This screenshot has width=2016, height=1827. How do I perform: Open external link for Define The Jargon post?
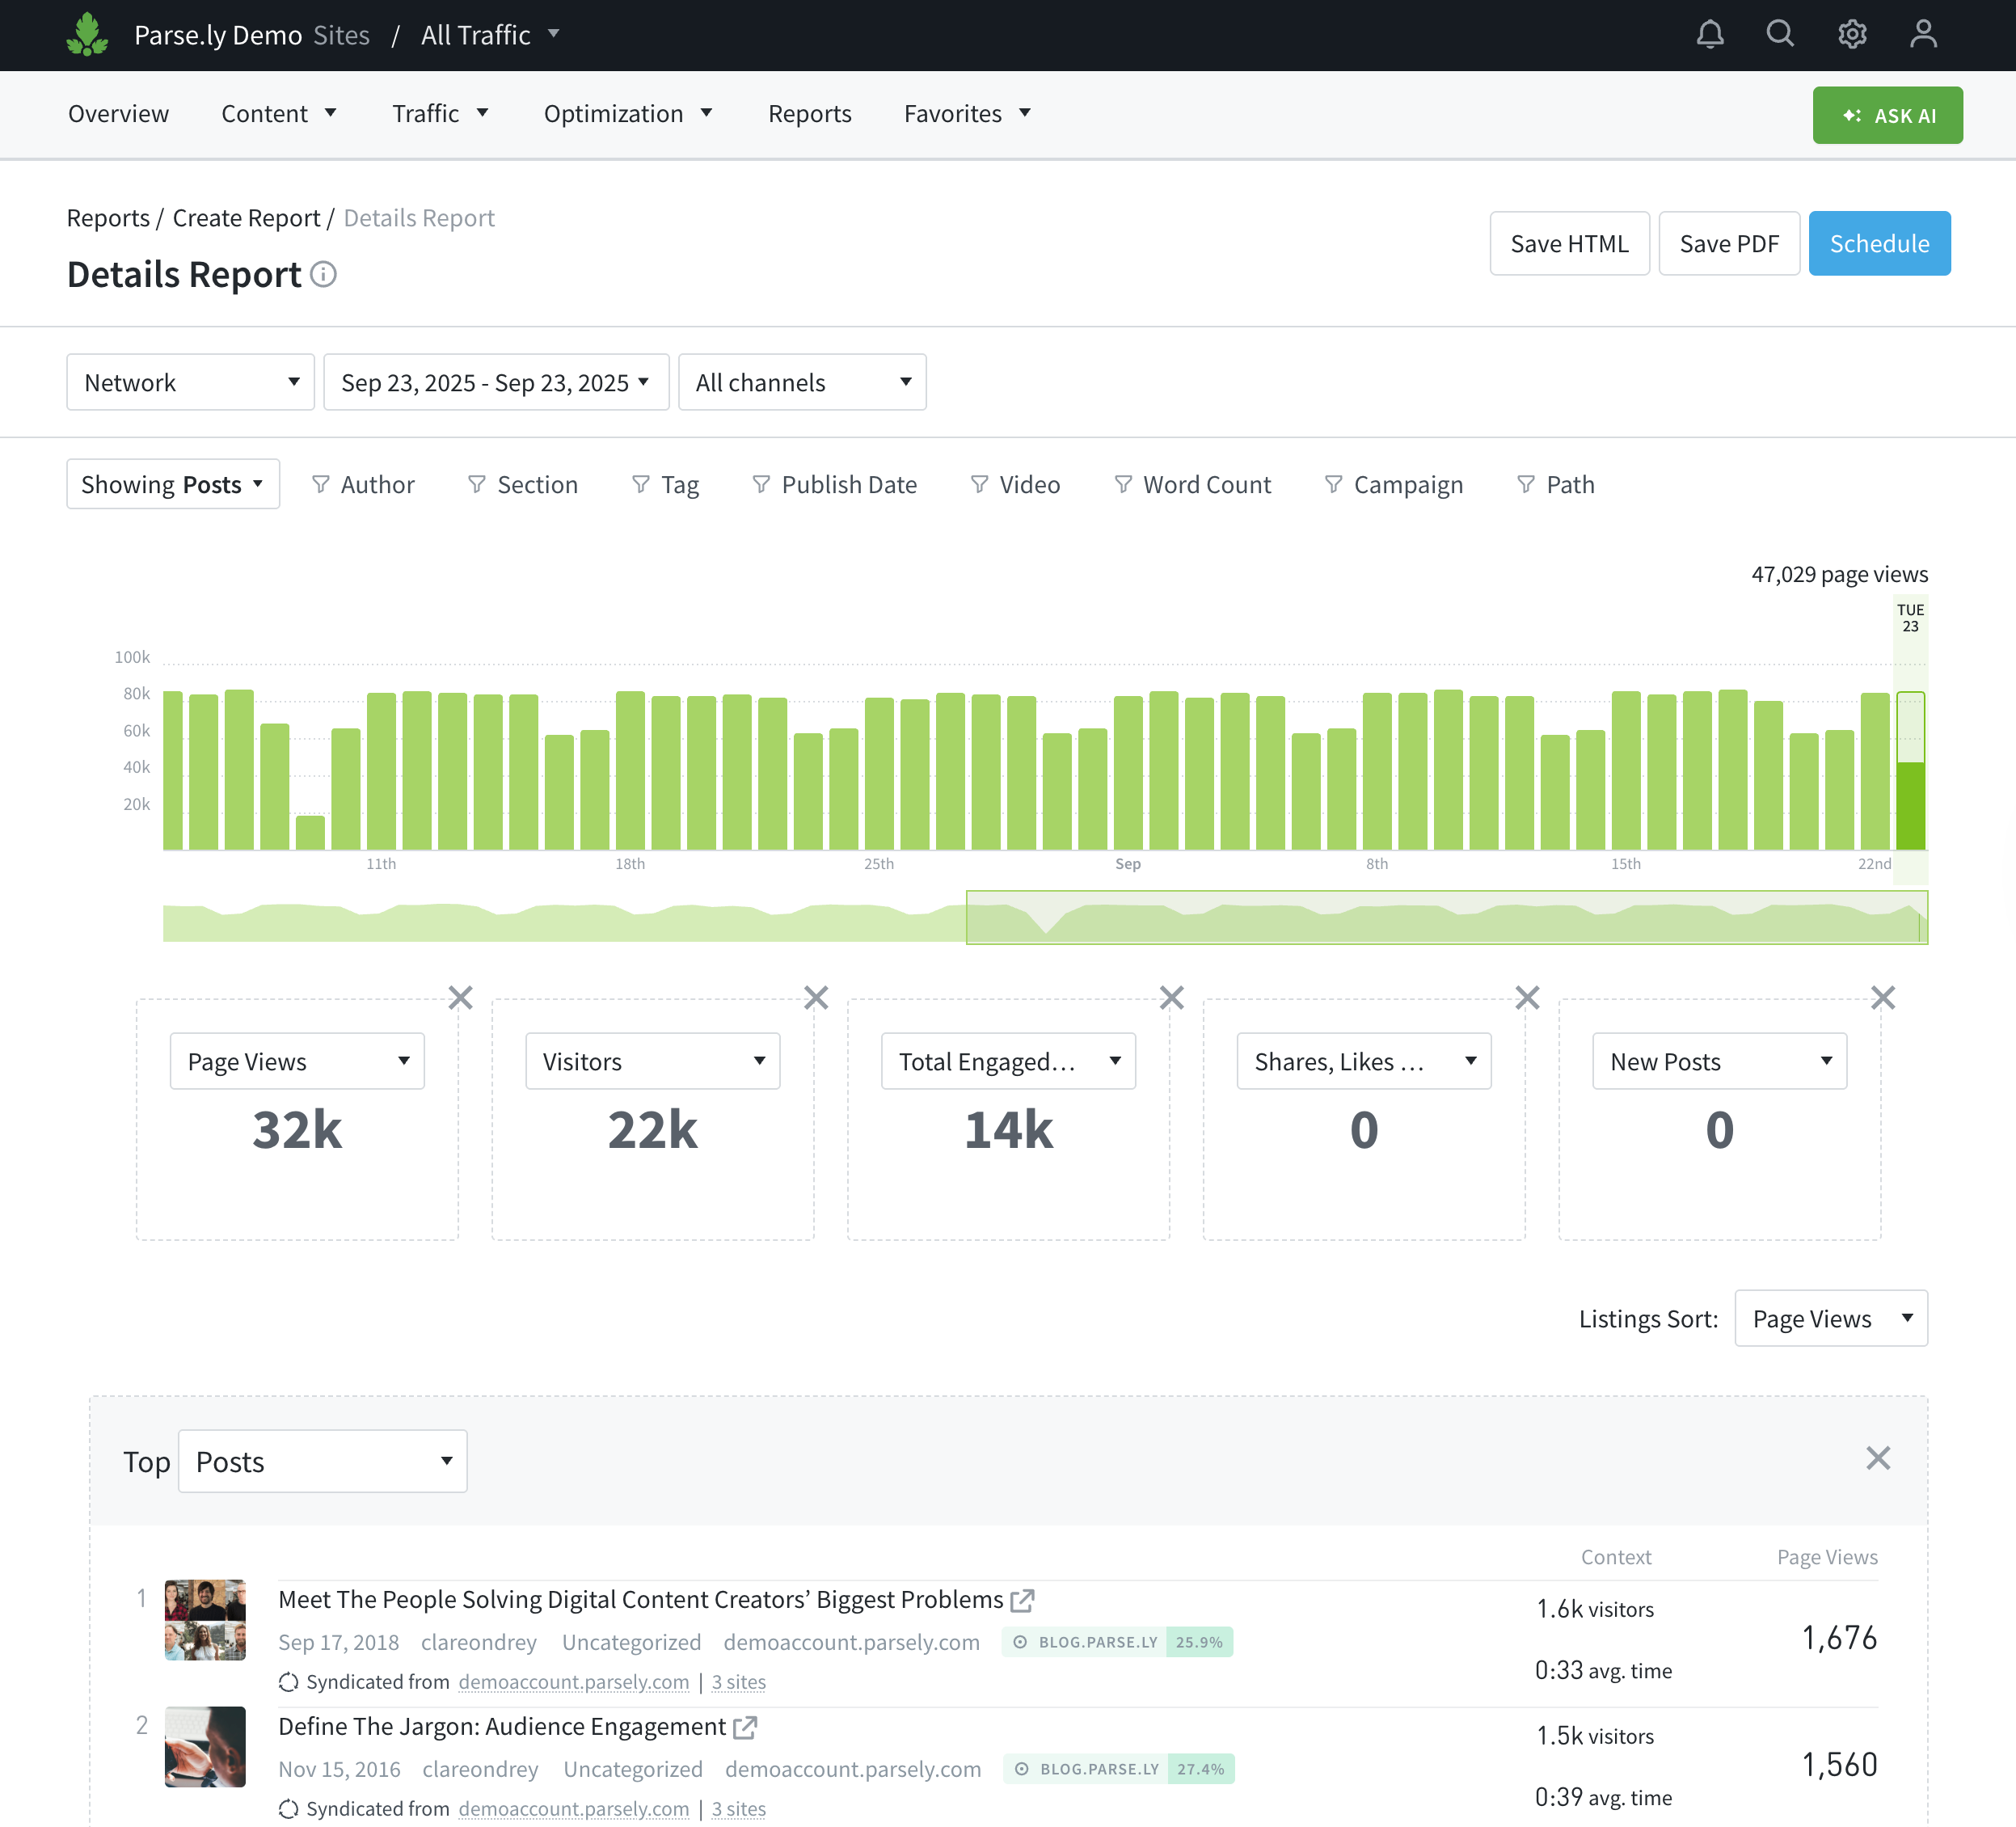pos(745,1727)
